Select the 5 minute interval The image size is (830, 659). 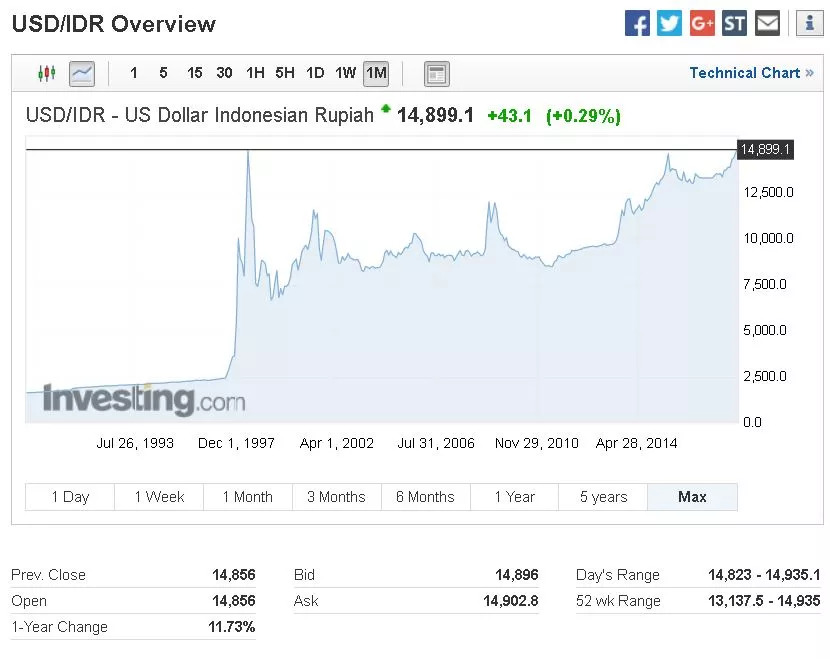click(163, 73)
